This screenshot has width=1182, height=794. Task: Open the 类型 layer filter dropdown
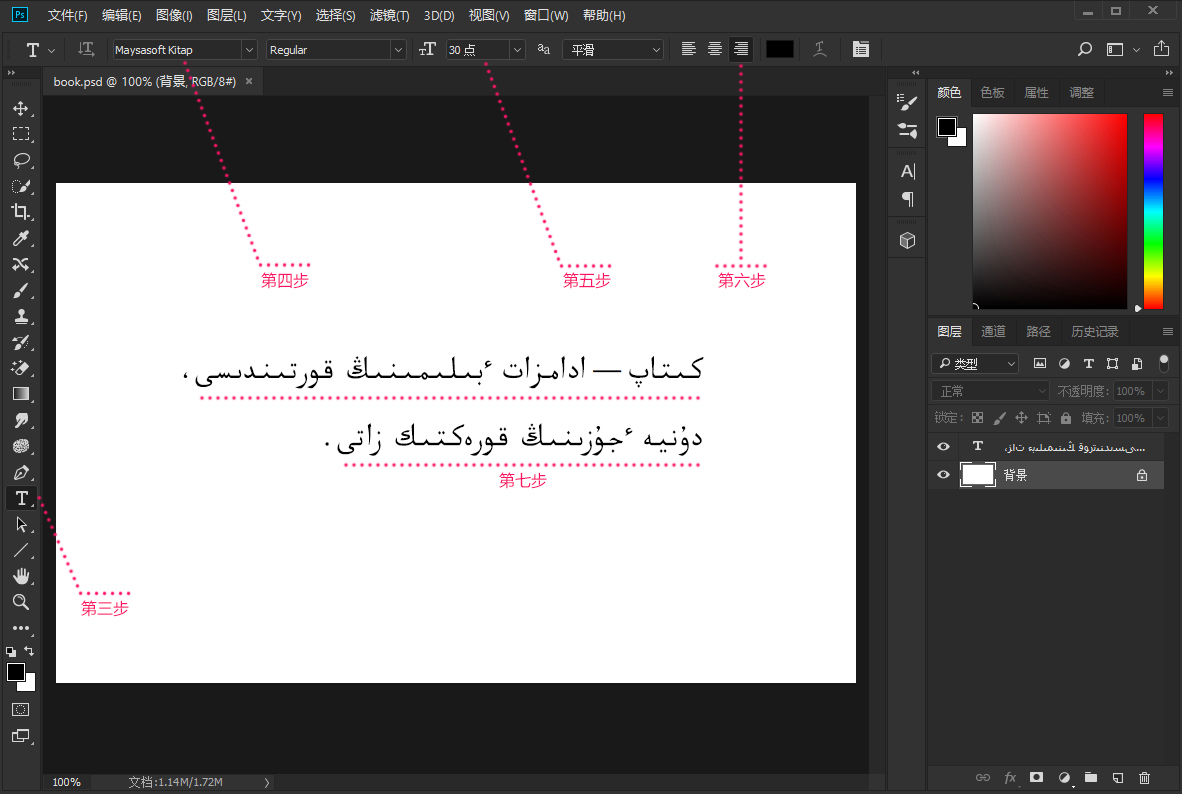975,363
